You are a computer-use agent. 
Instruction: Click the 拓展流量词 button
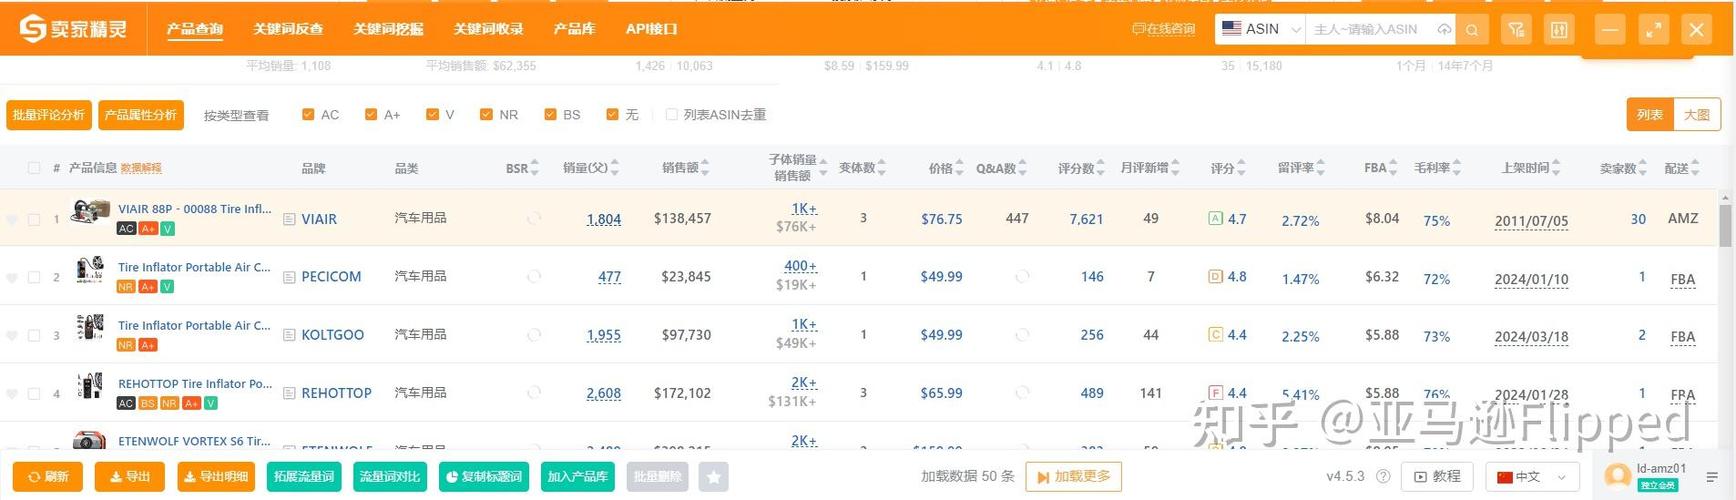point(304,477)
